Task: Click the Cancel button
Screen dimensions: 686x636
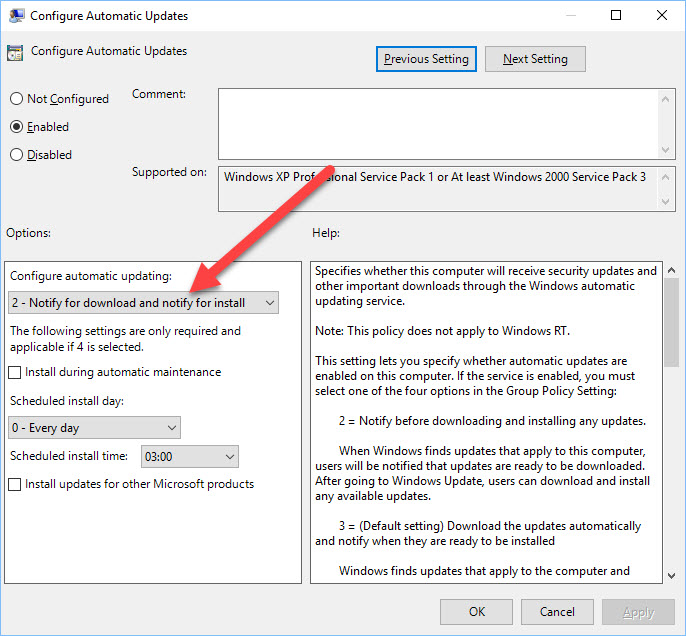Action: coord(557,611)
